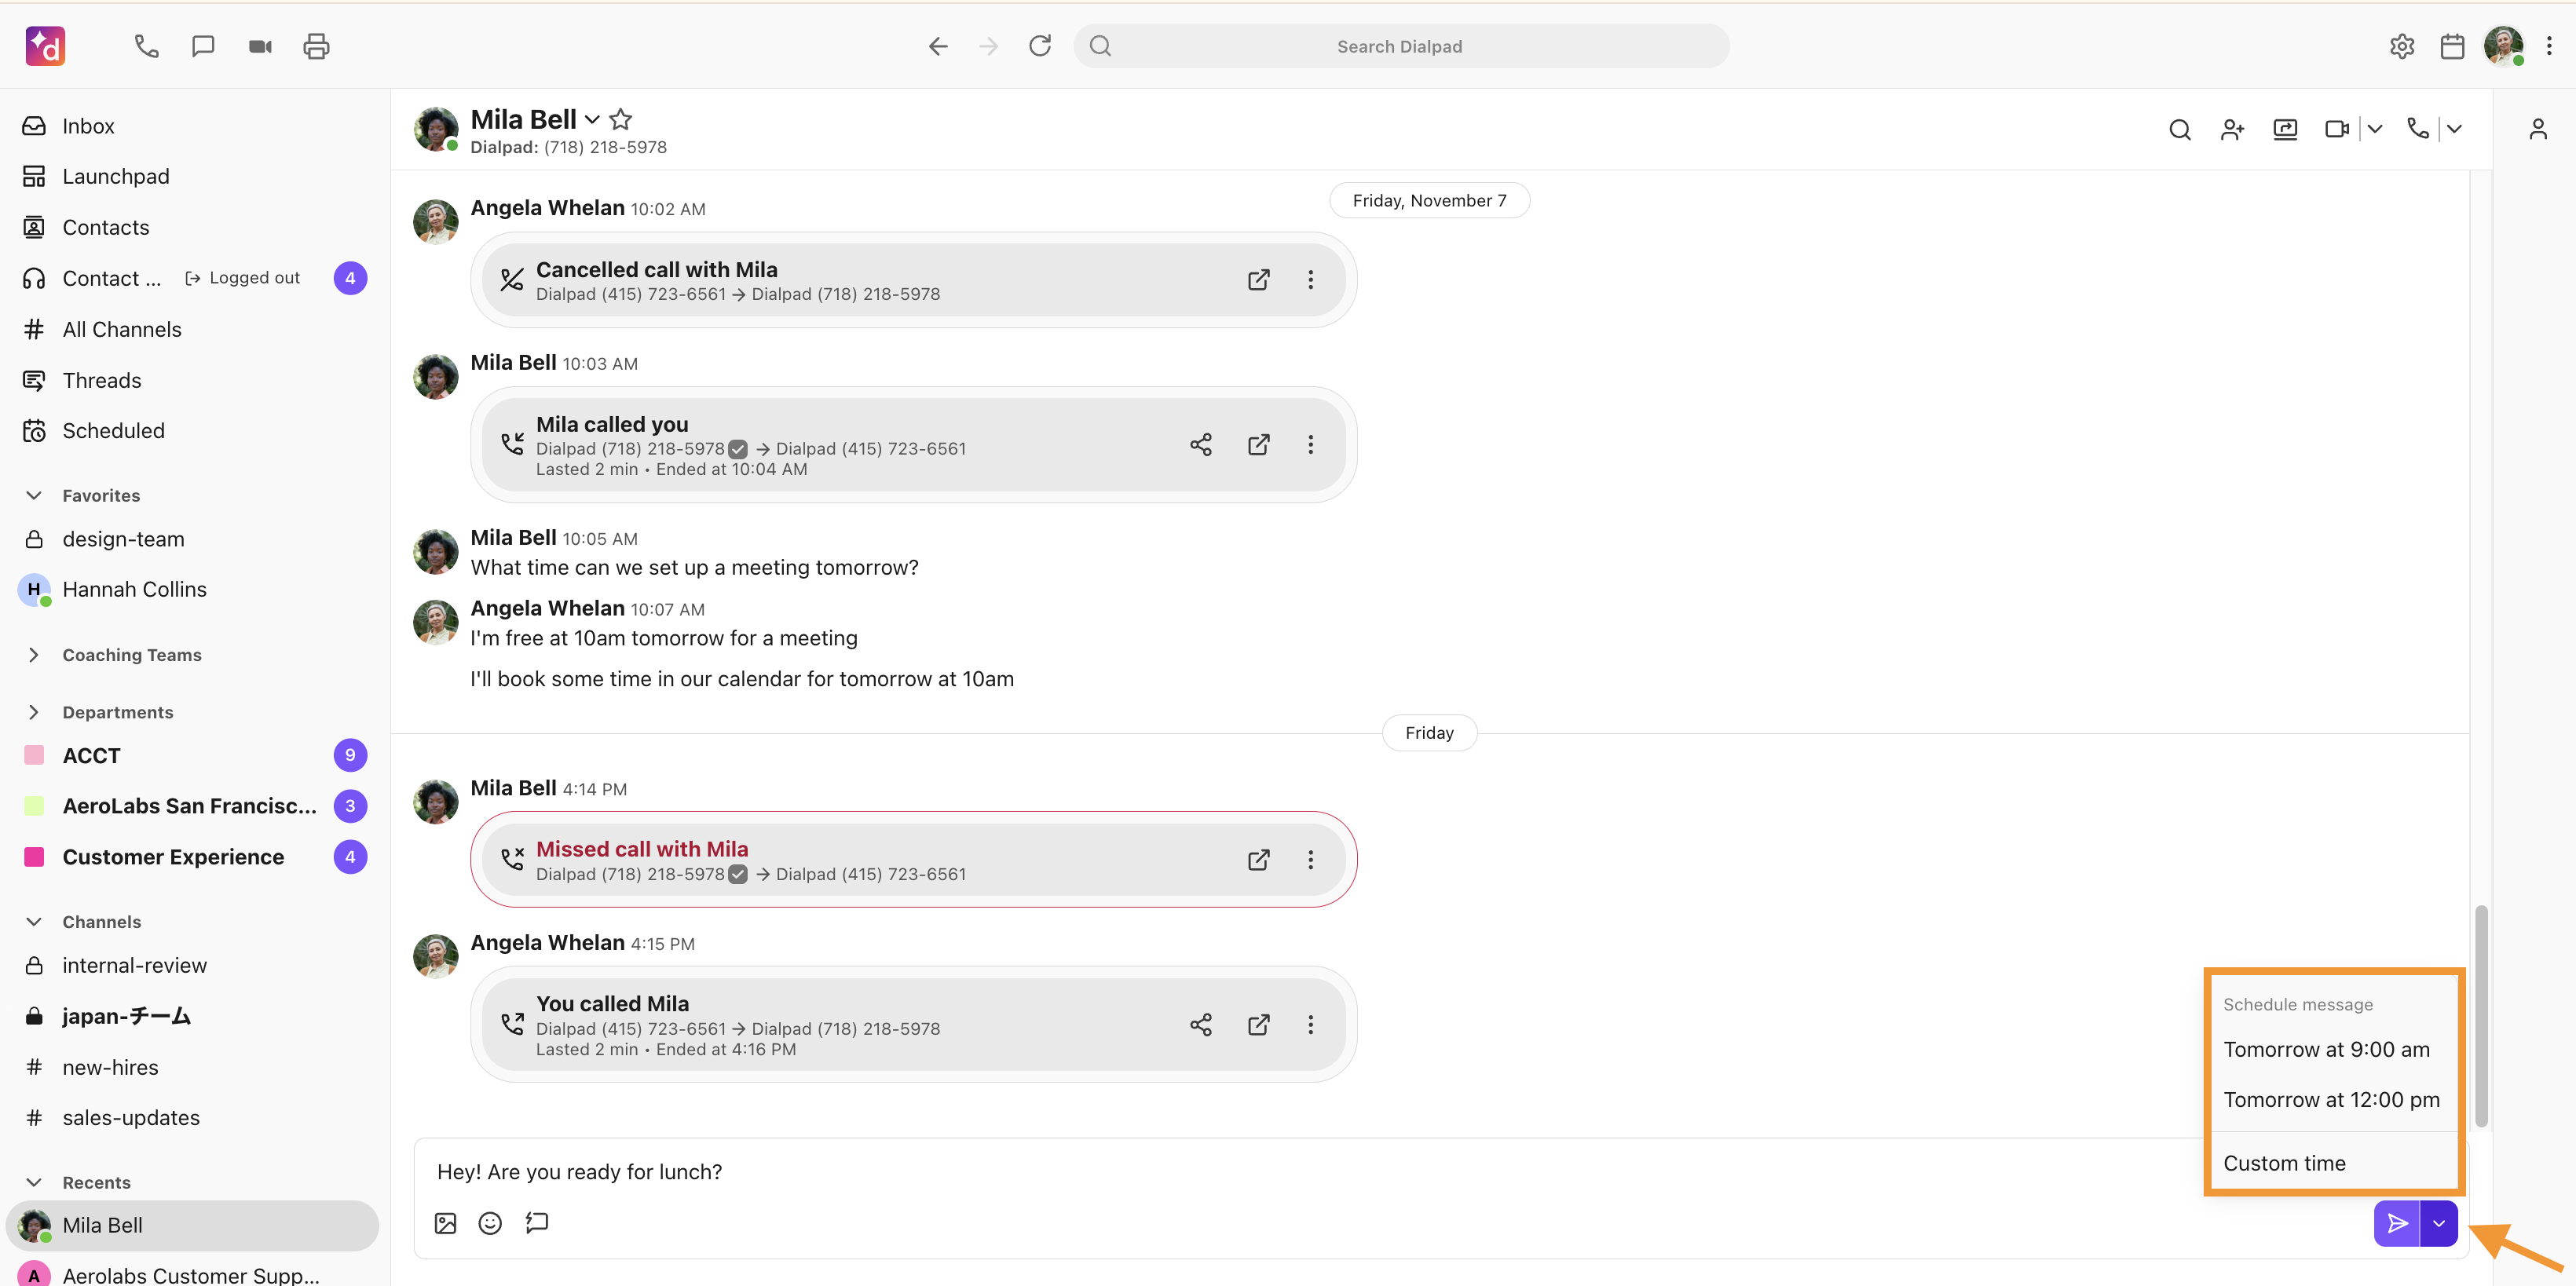
Task: Open the internal-review channel
Action: point(193,966)
